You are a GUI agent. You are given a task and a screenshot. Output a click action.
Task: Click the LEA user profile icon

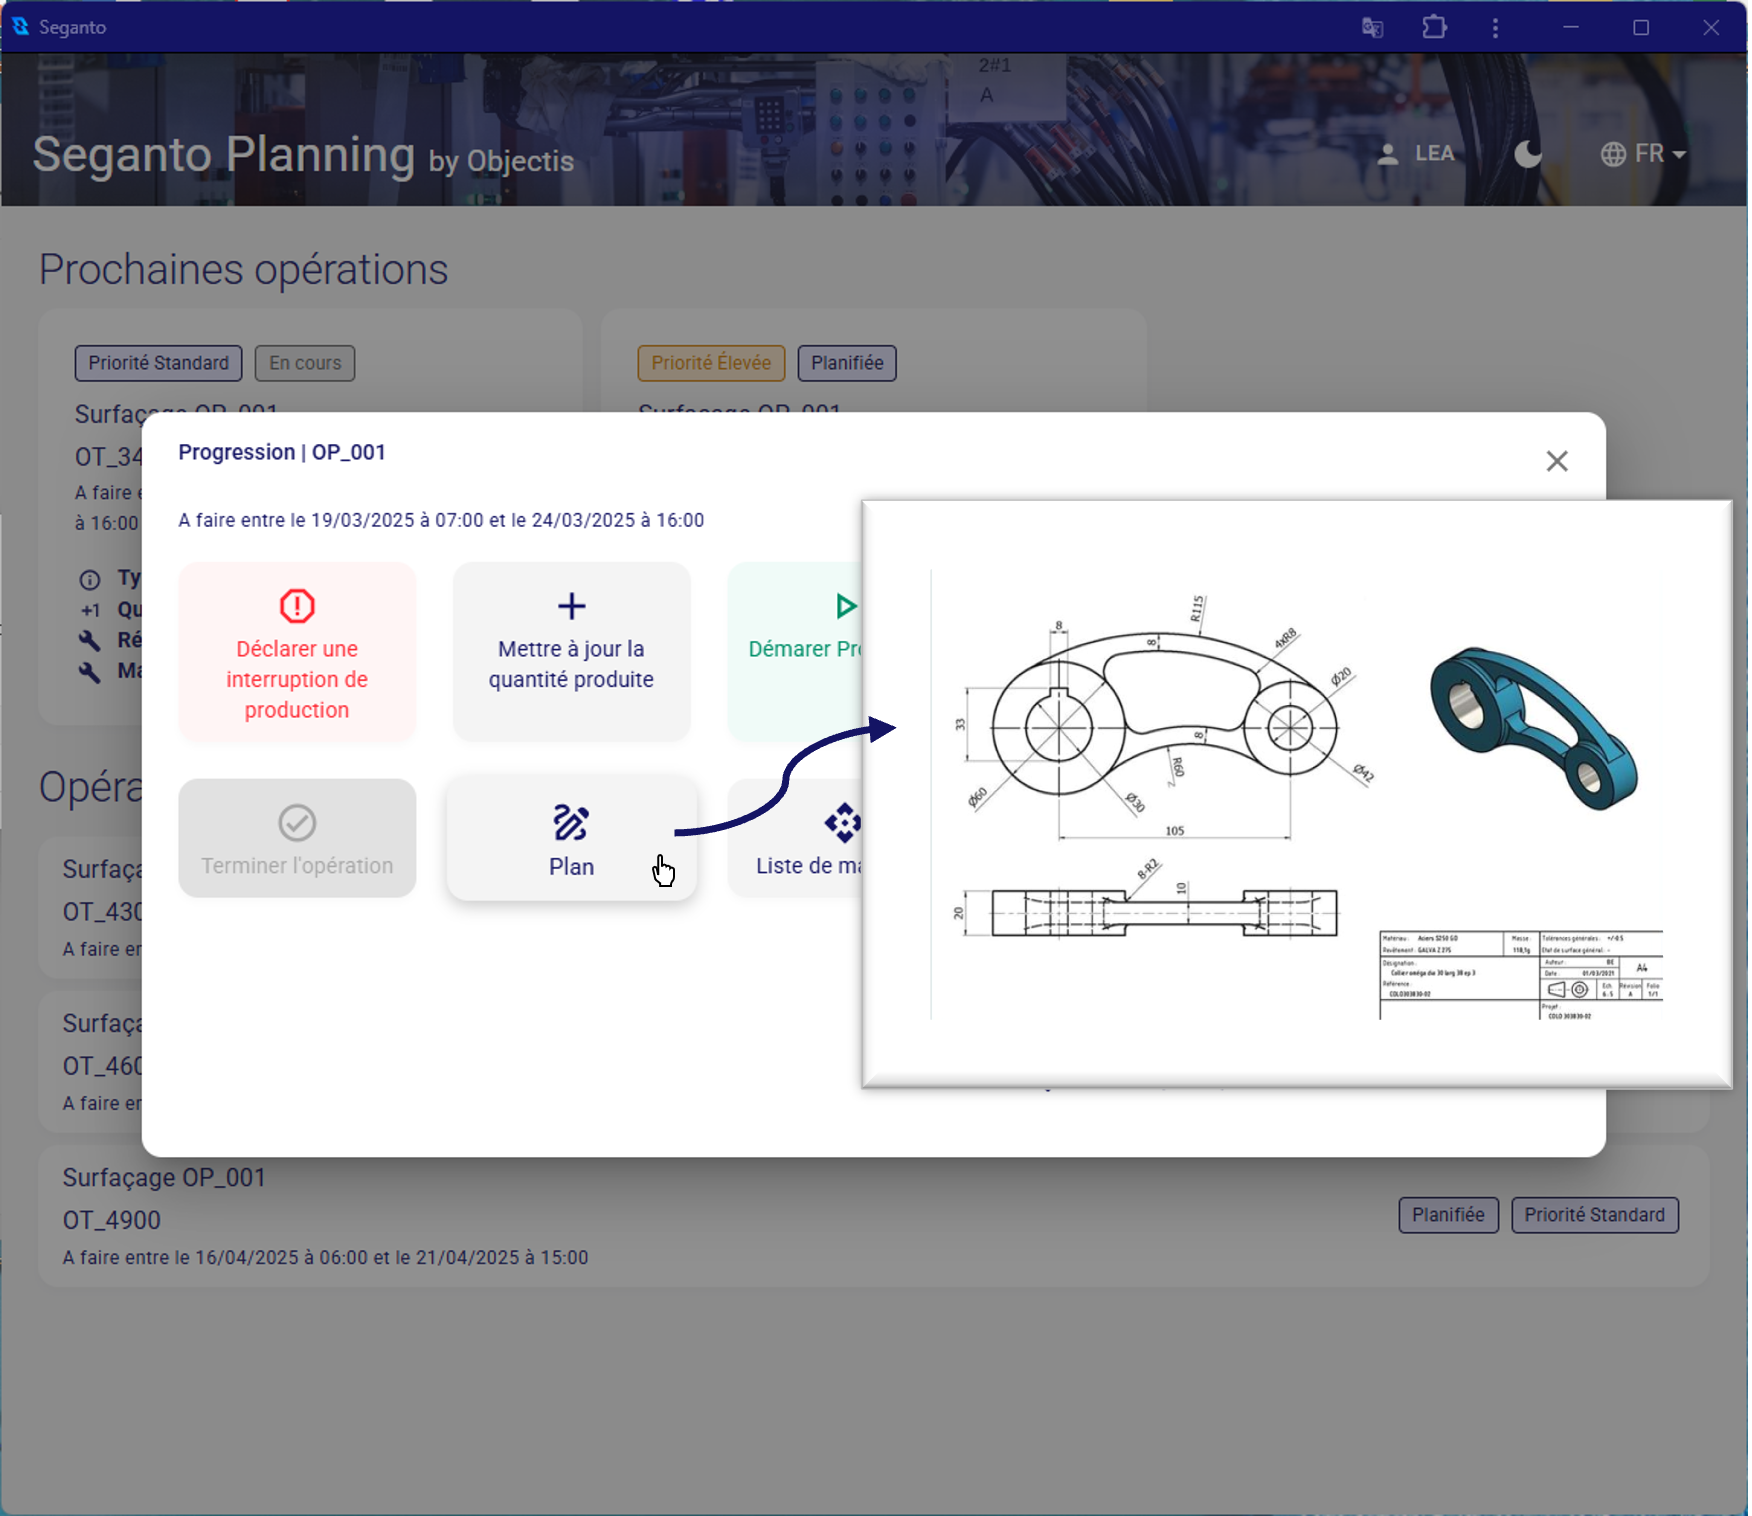[x=1388, y=154]
